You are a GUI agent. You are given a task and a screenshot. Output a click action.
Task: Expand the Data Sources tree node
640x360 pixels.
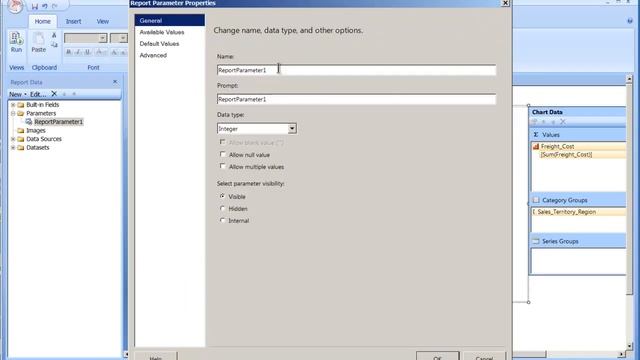(x=13, y=139)
